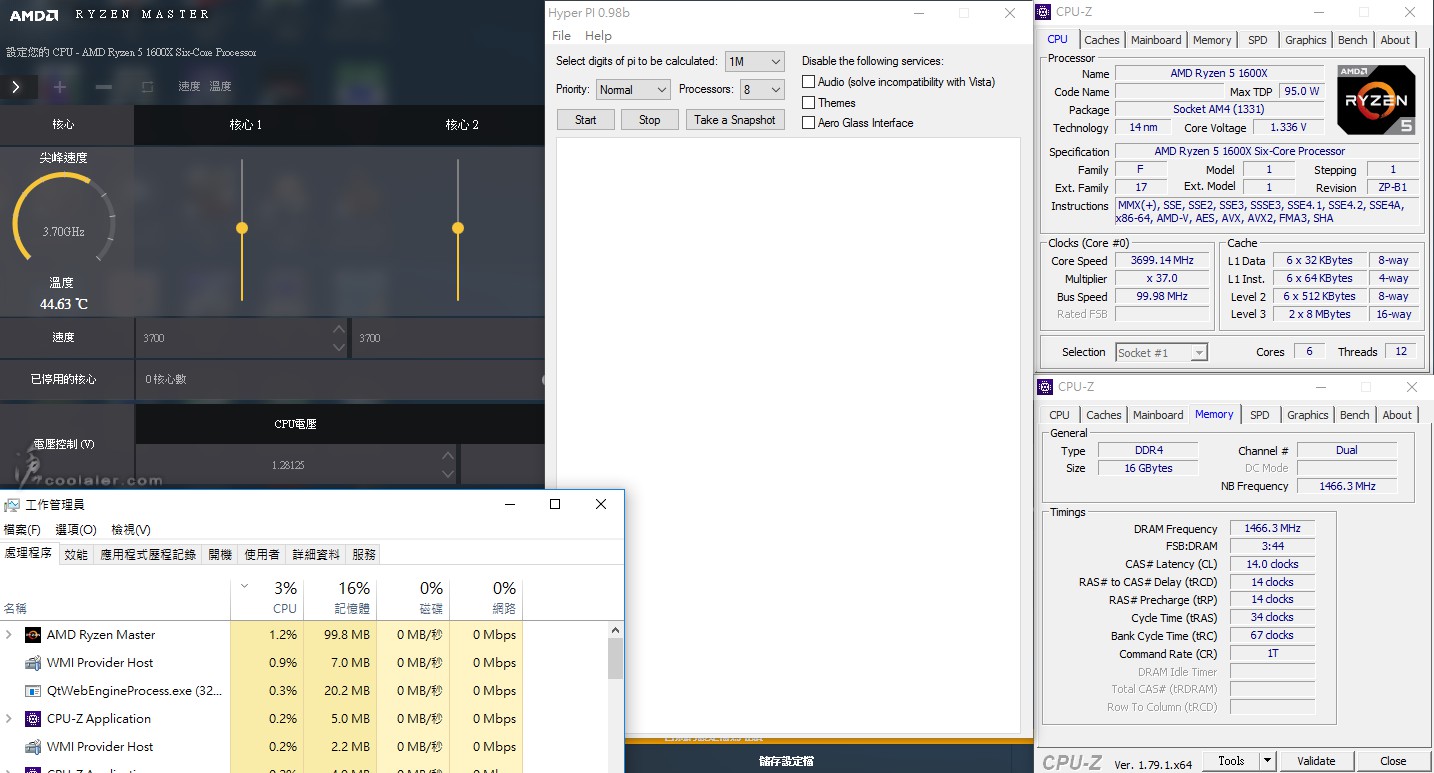Click the CPU-Z Memory window title icon
This screenshot has height=773, width=1434.
[1045, 387]
